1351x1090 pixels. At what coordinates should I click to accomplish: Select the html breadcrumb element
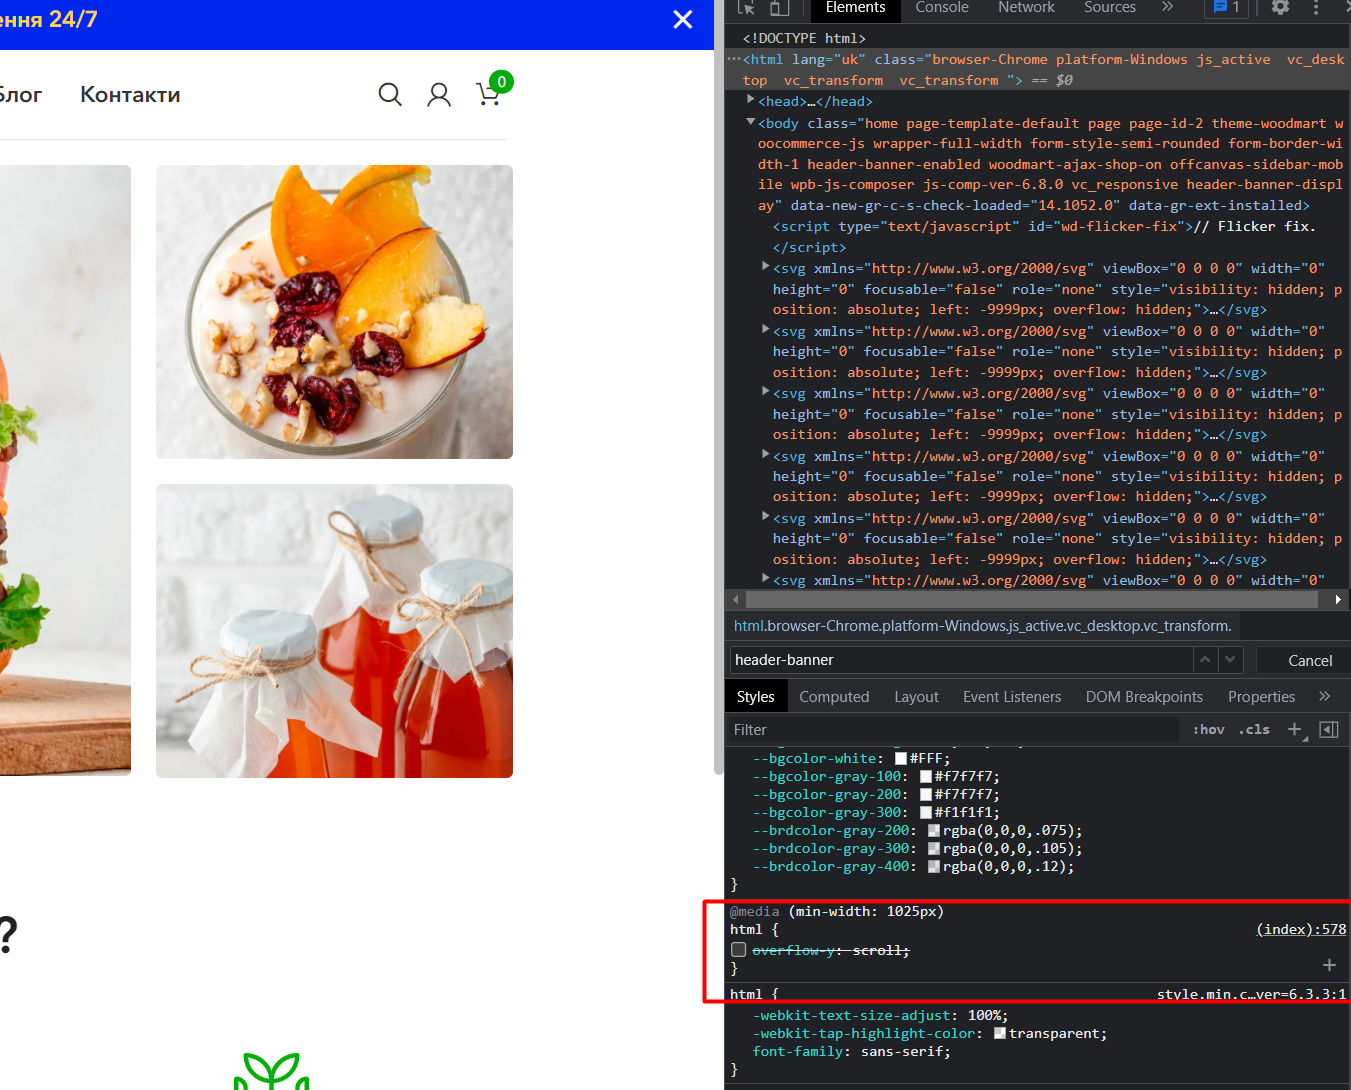point(982,626)
